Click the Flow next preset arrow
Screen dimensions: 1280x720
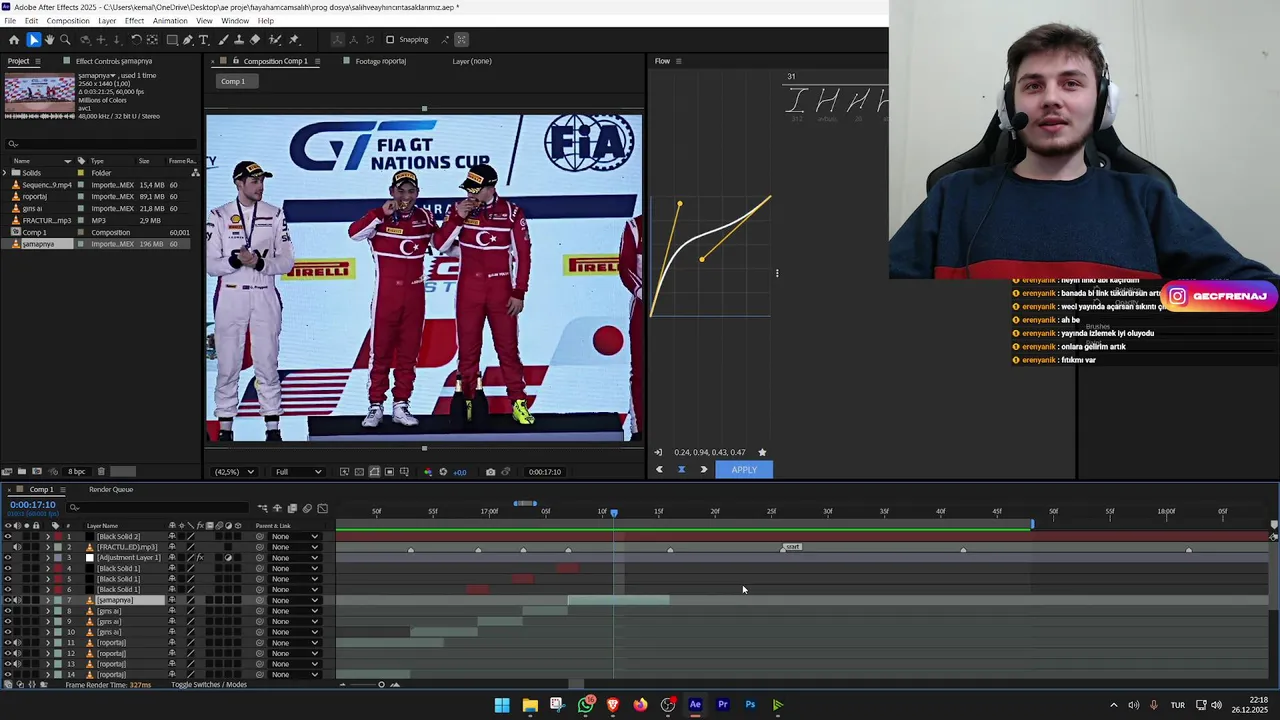[704, 470]
